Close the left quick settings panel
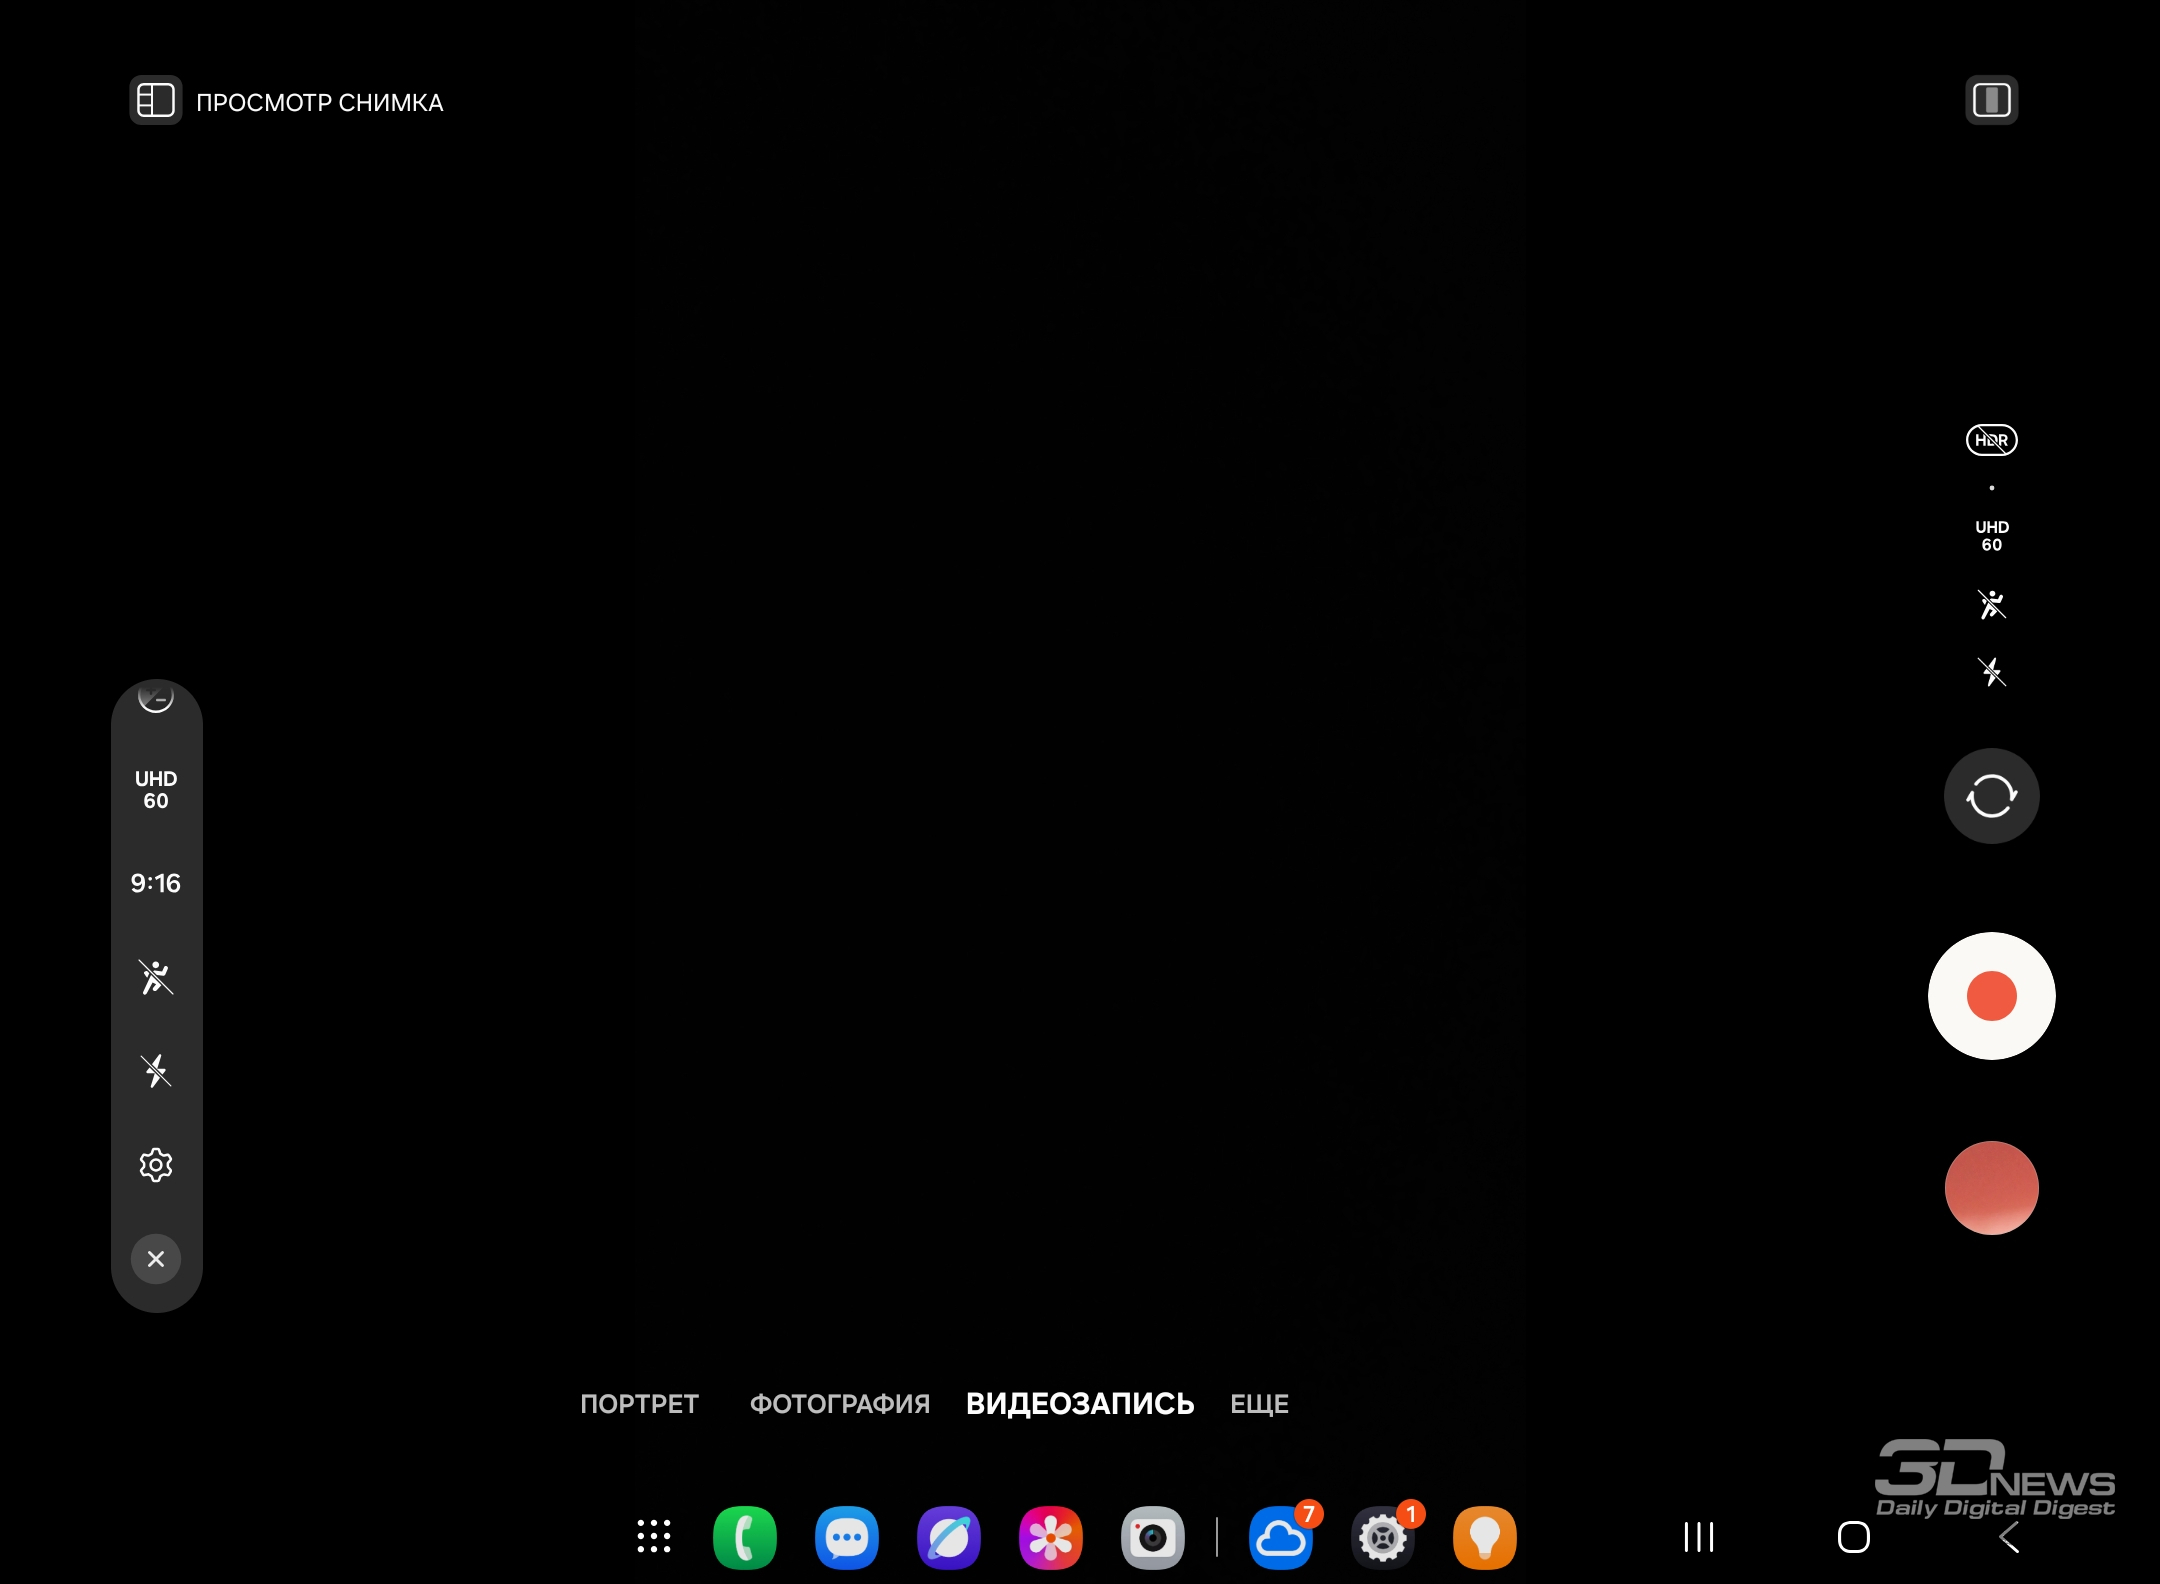The image size is (2160, 1584). click(x=156, y=1259)
